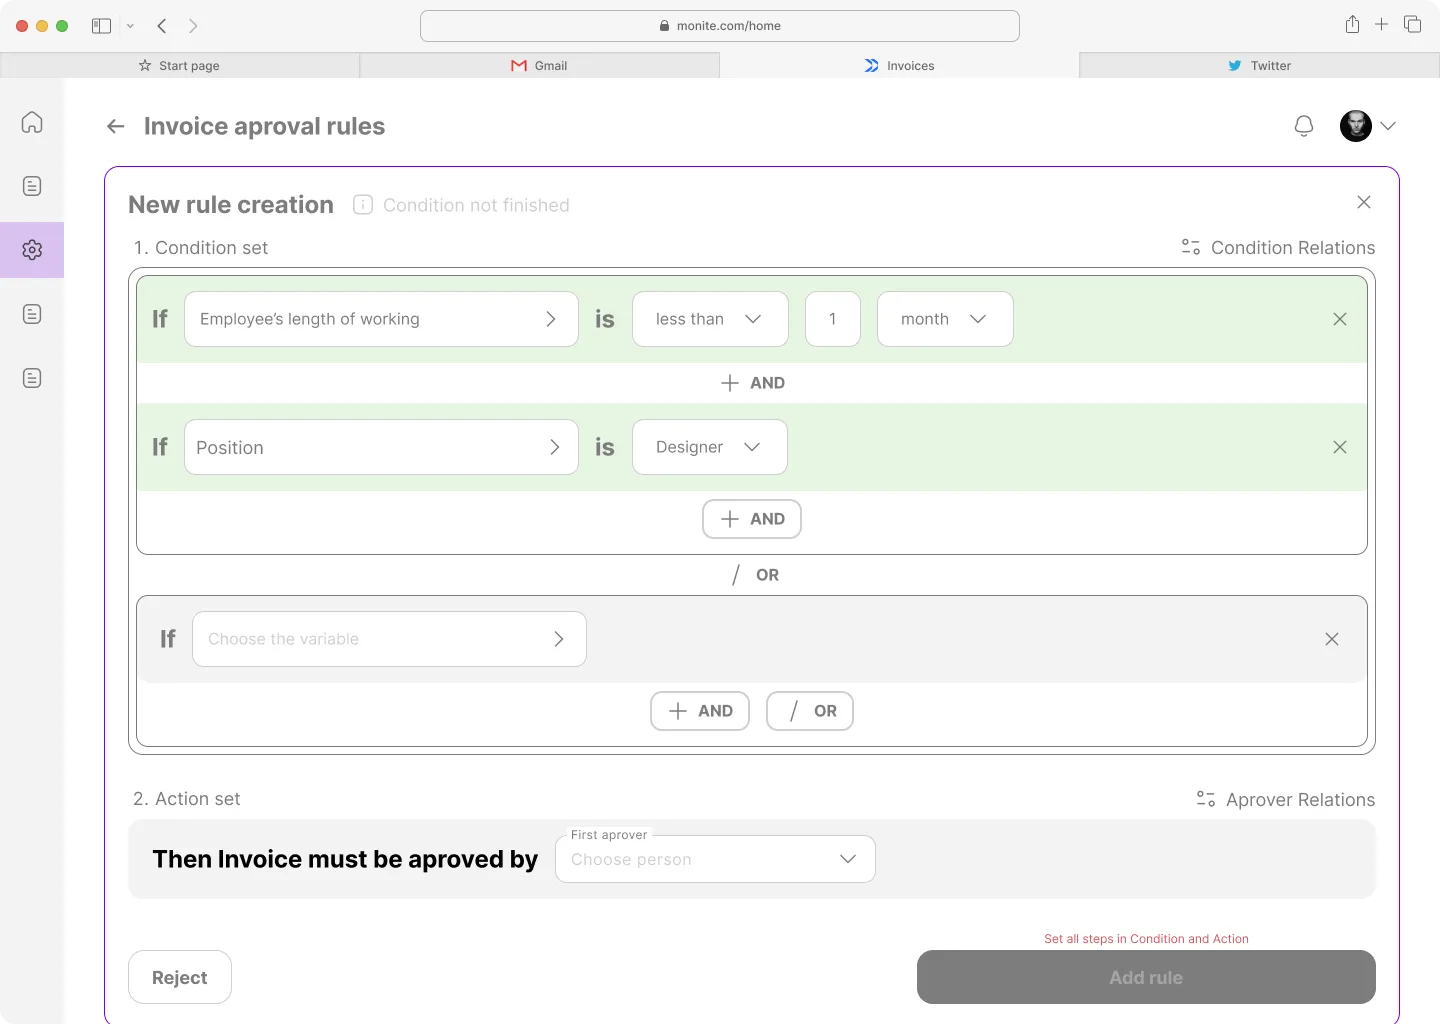
Task: Open the bottom document icon in sidebar
Action: 32,378
